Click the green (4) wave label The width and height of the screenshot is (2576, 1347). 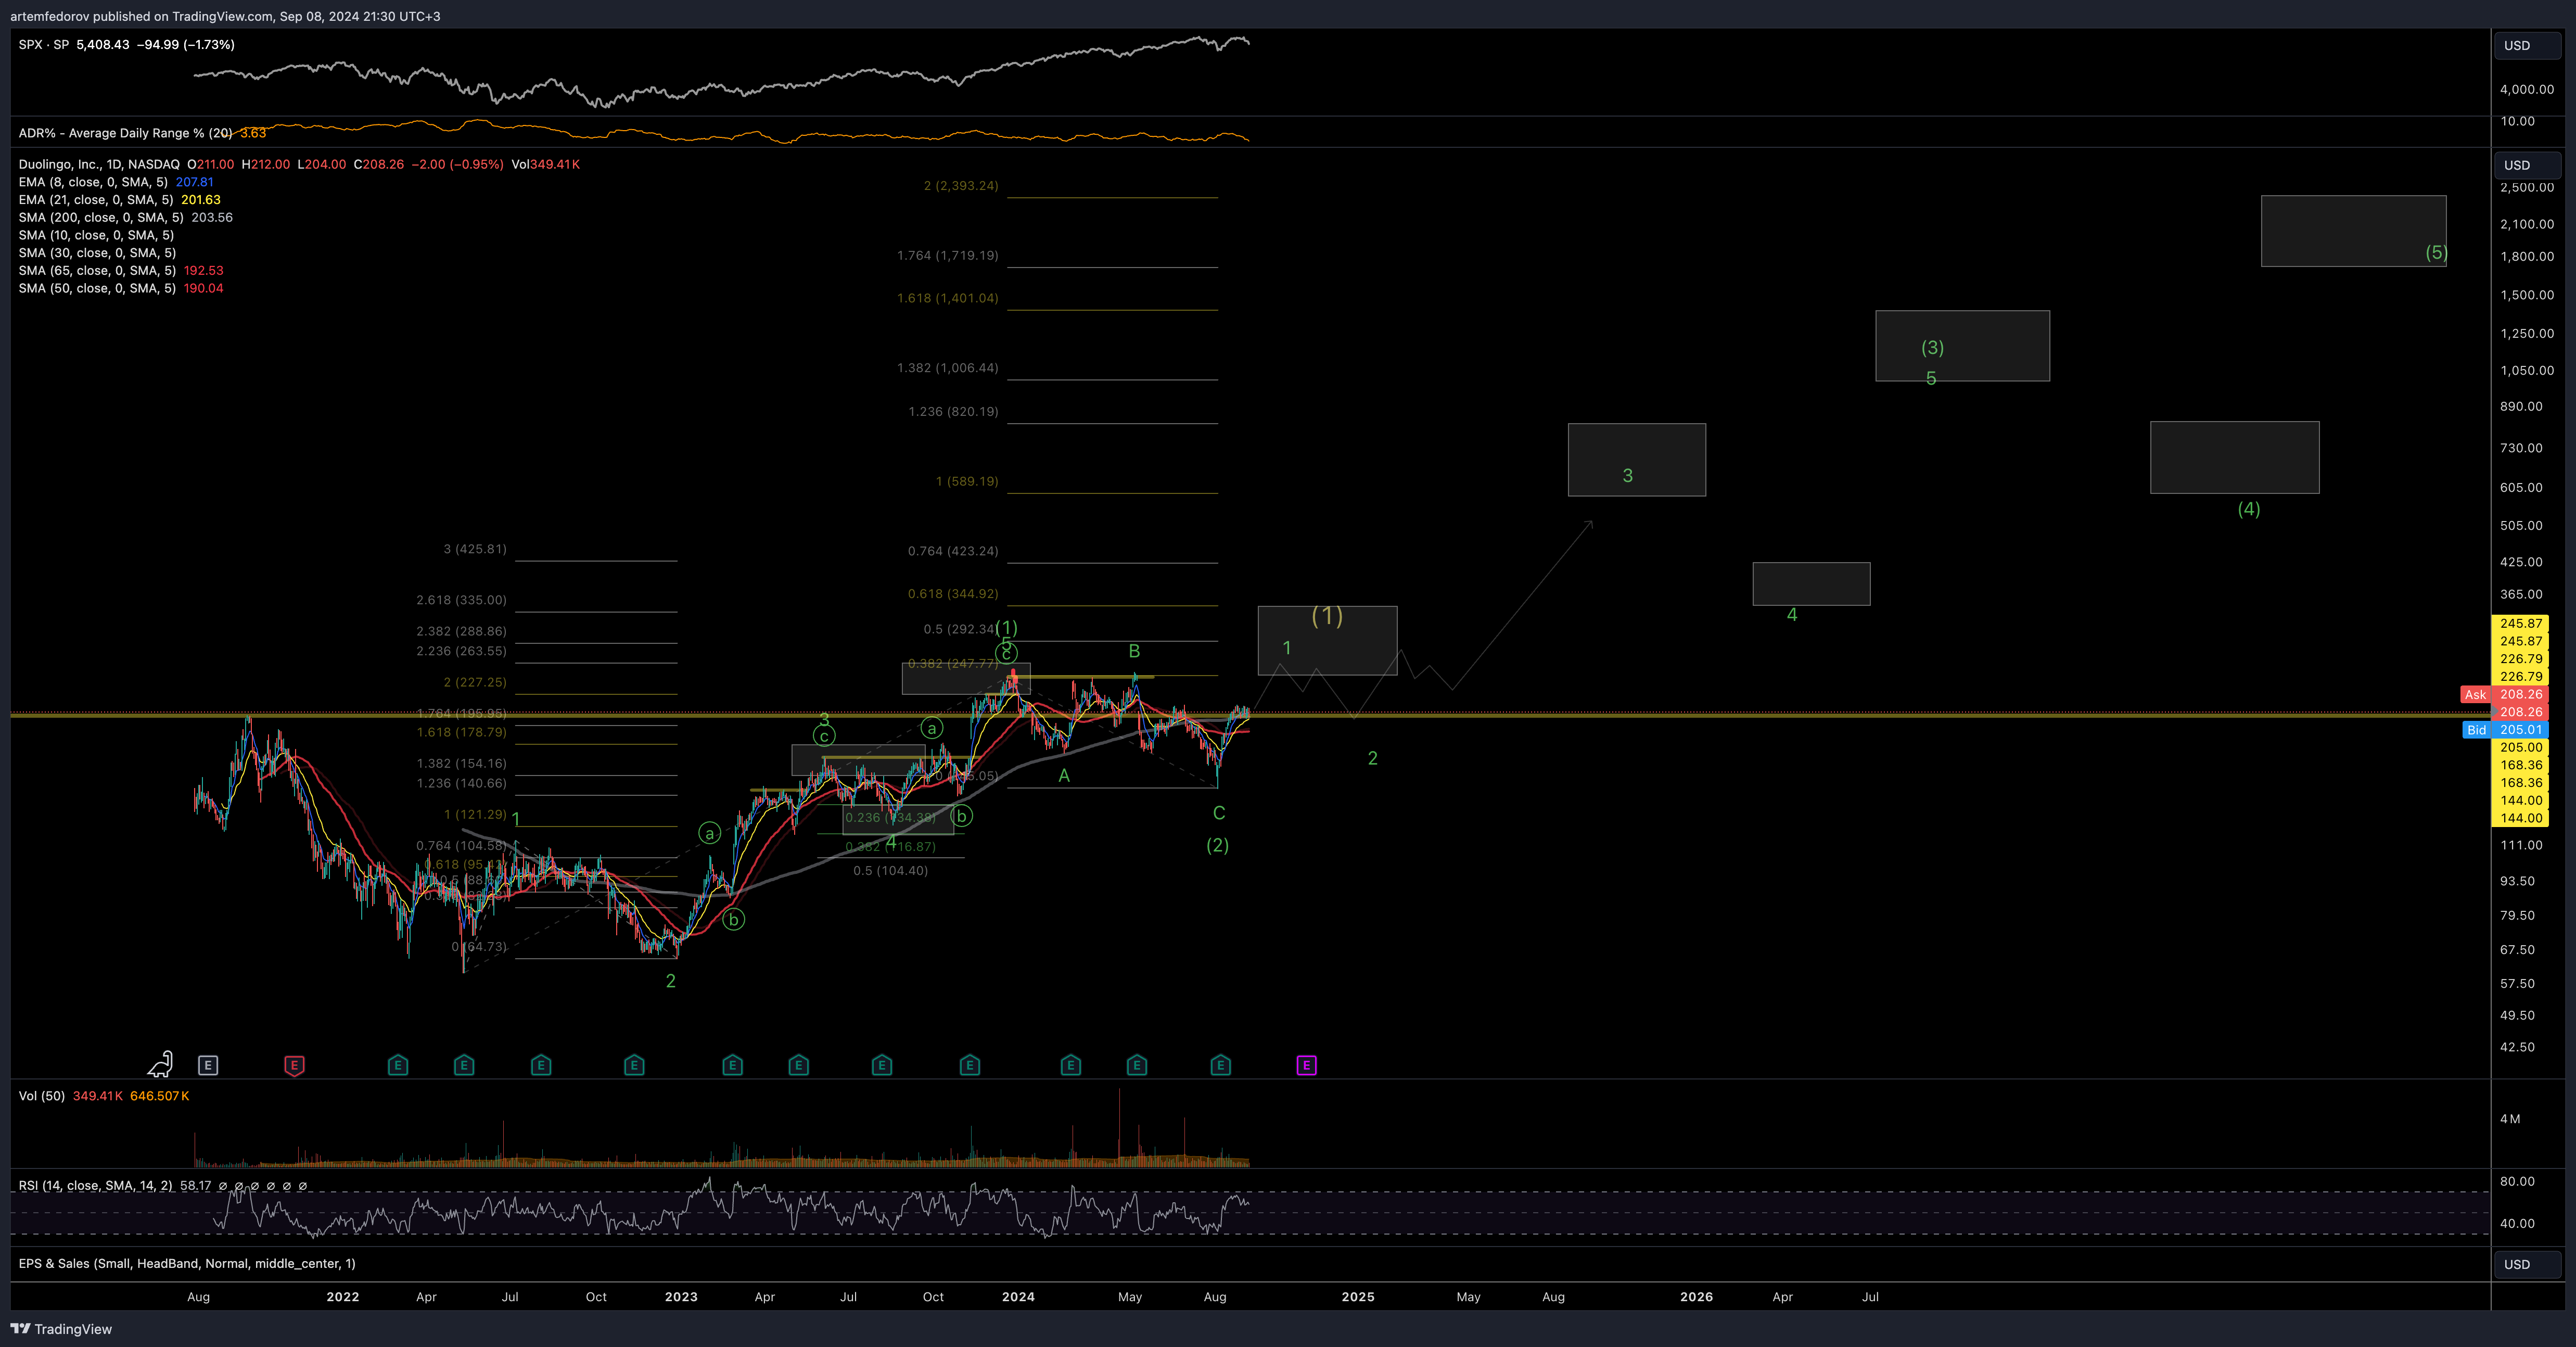[x=2248, y=509]
